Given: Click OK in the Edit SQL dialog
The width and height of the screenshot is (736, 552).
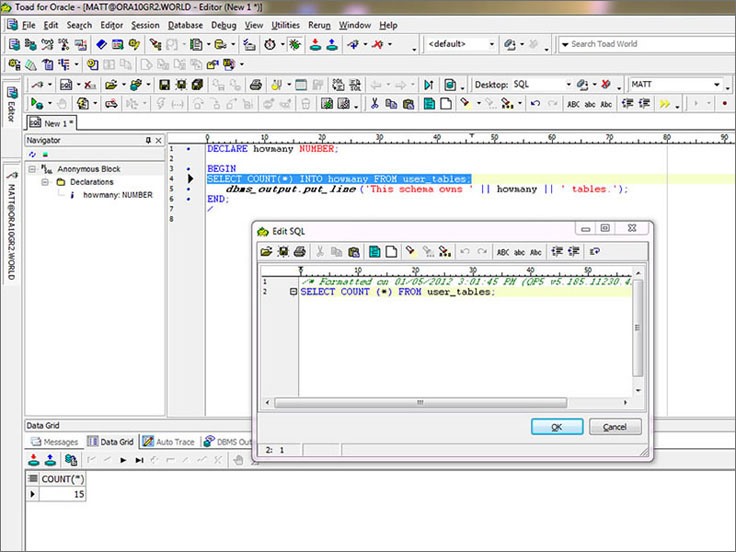Looking at the screenshot, I should 557,427.
